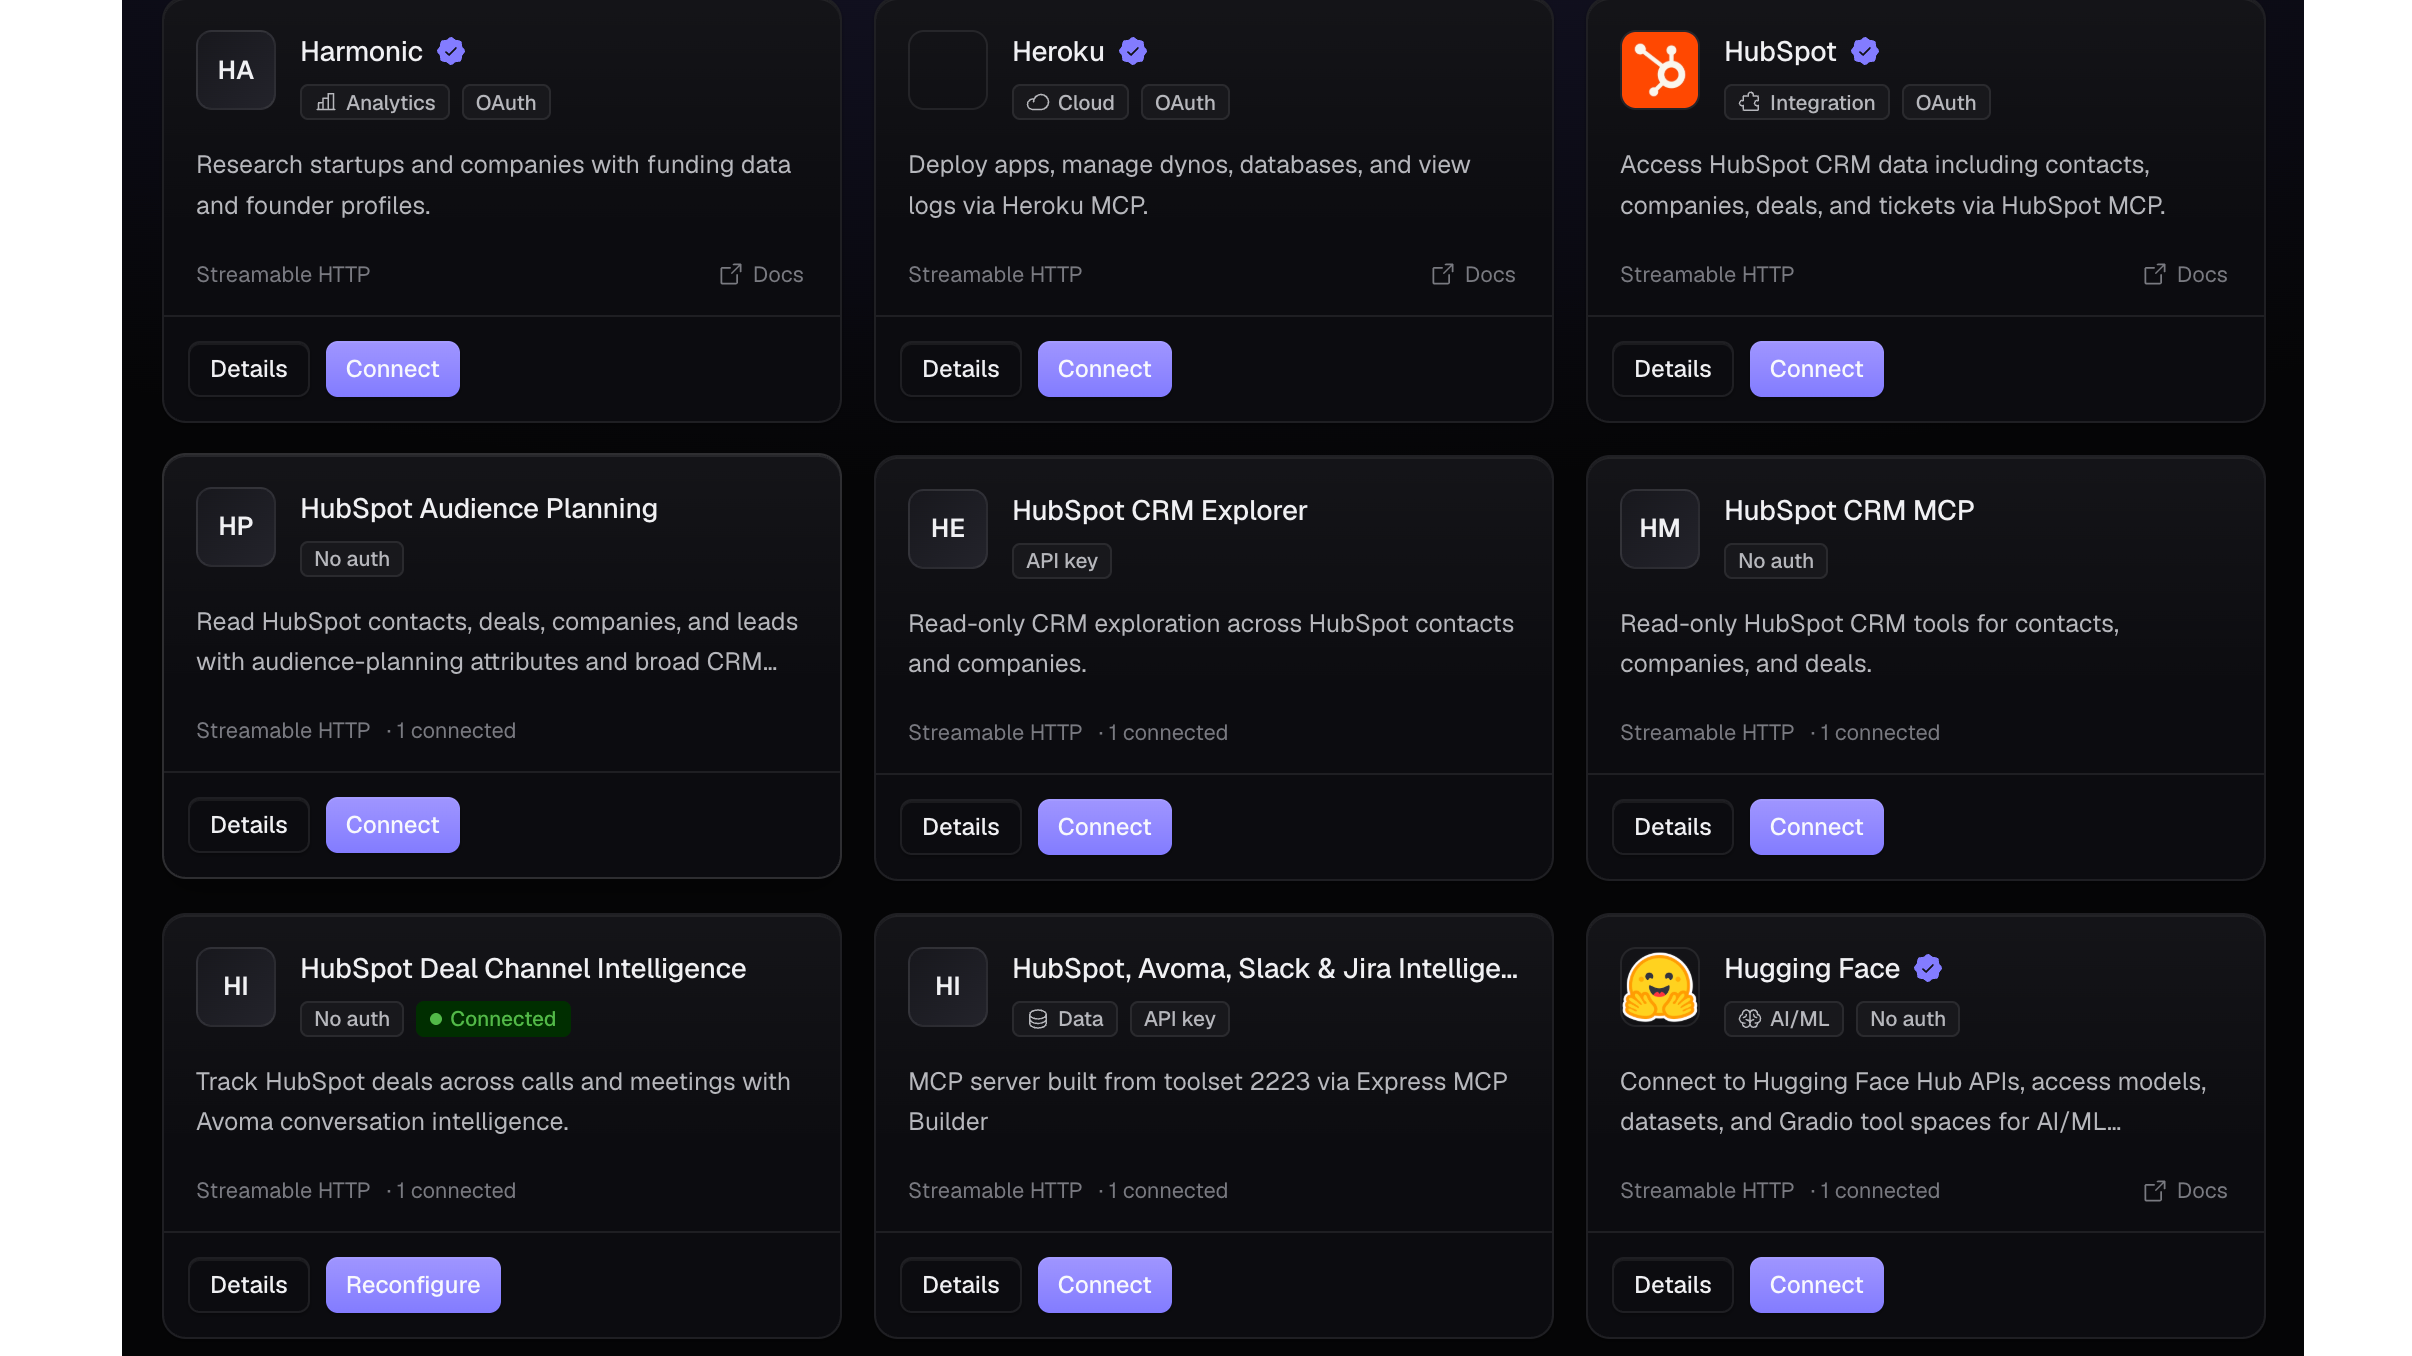Open Docs link on the Hugging Face card
The height and width of the screenshot is (1356, 2412).
[2186, 1190]
